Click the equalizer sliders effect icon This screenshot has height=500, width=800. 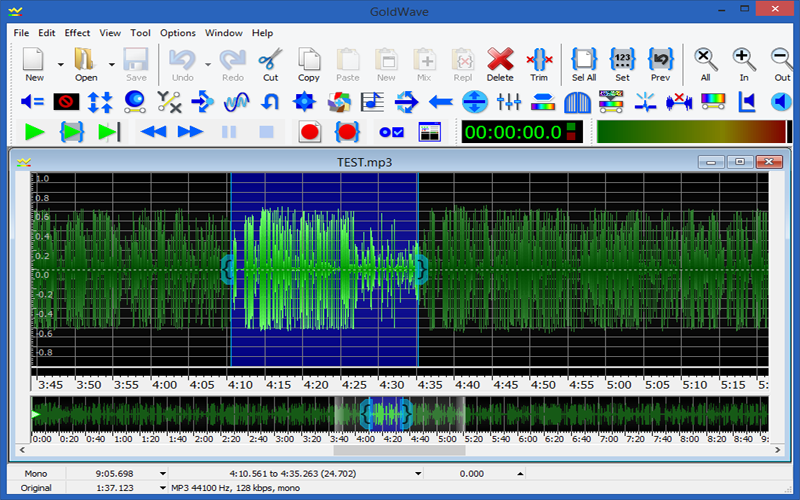(509, 102)
